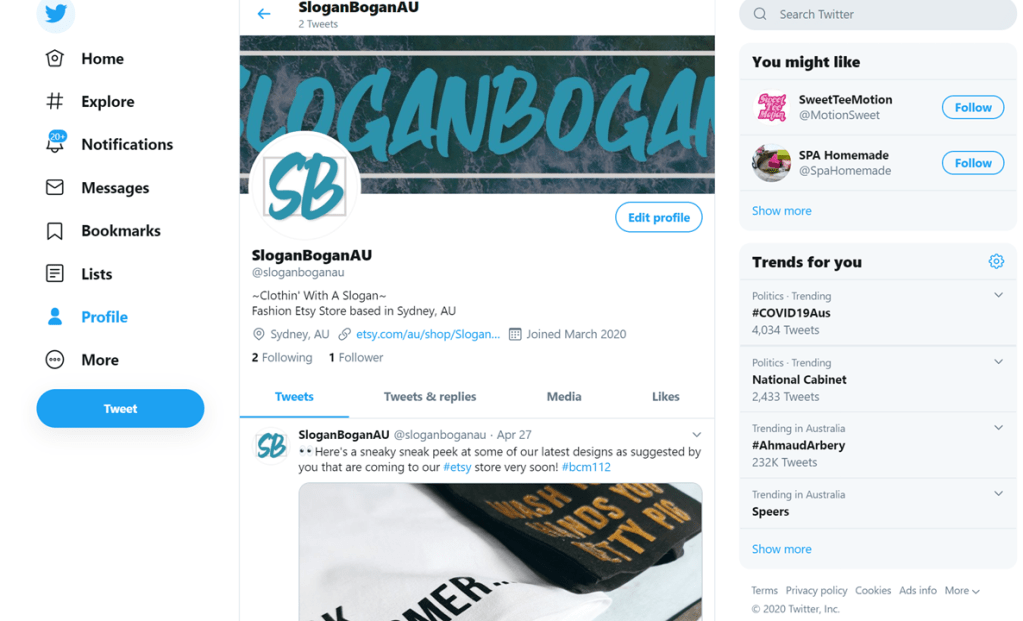Open the More menu in sidebar
Screen dimensions: 1023x621
[x=82, y=360]
